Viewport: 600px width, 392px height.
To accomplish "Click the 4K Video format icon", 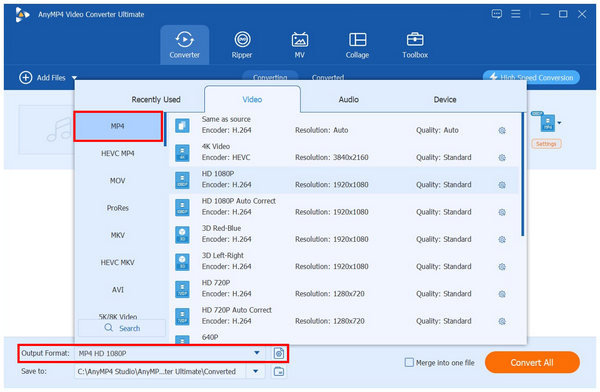I will pyautogui.click(x=182, y=153).
